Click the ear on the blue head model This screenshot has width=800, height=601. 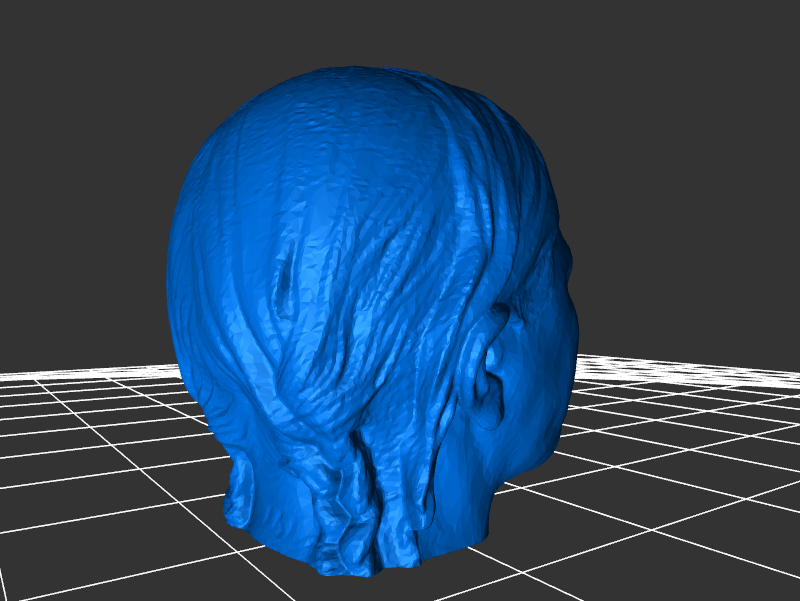pyautogui.click(x=493, y=365)
